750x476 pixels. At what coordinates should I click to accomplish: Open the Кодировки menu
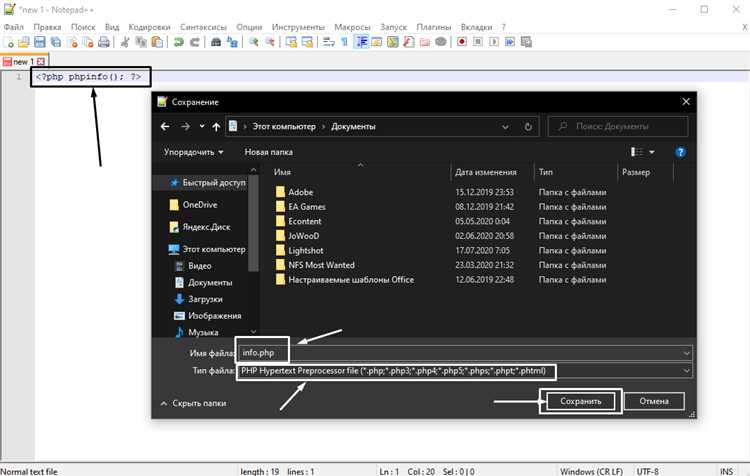[x=149, y=27]
